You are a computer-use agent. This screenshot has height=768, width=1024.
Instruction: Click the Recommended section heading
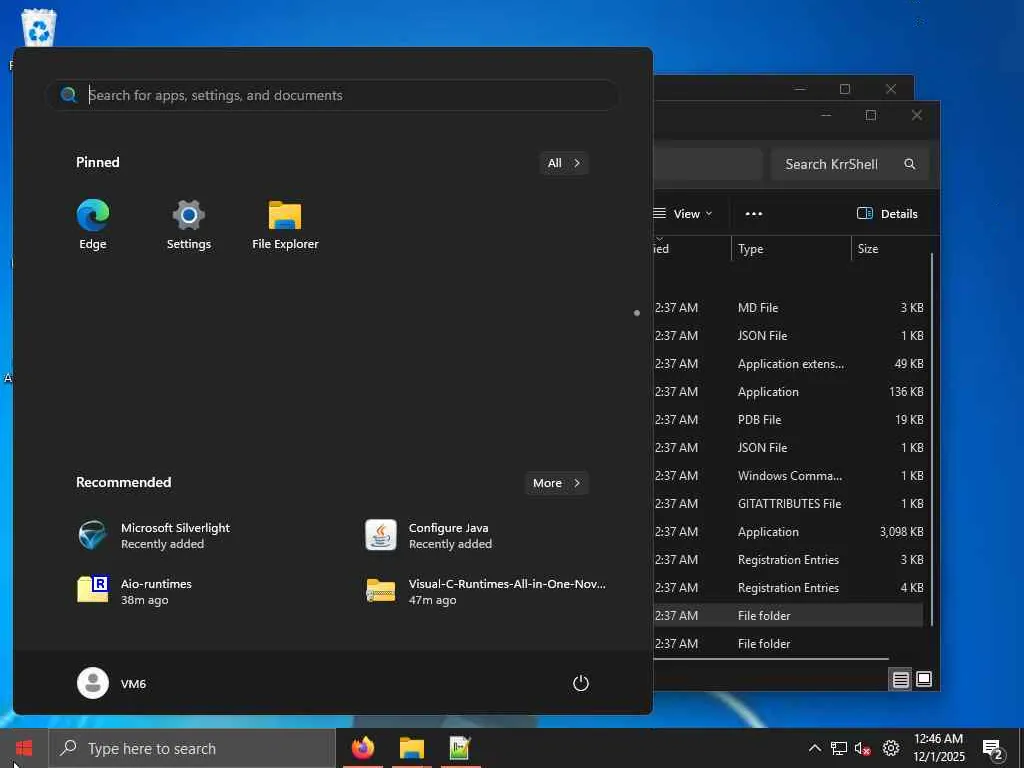click(123, 482)
